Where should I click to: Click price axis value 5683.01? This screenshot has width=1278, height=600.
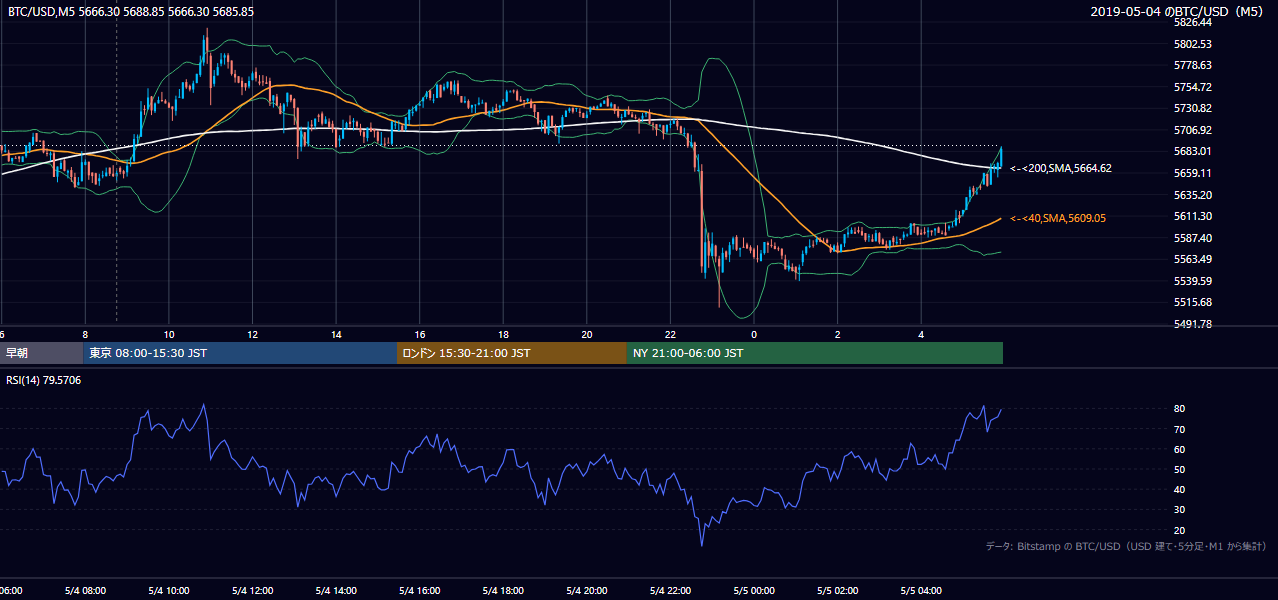tap(1193, 151)
